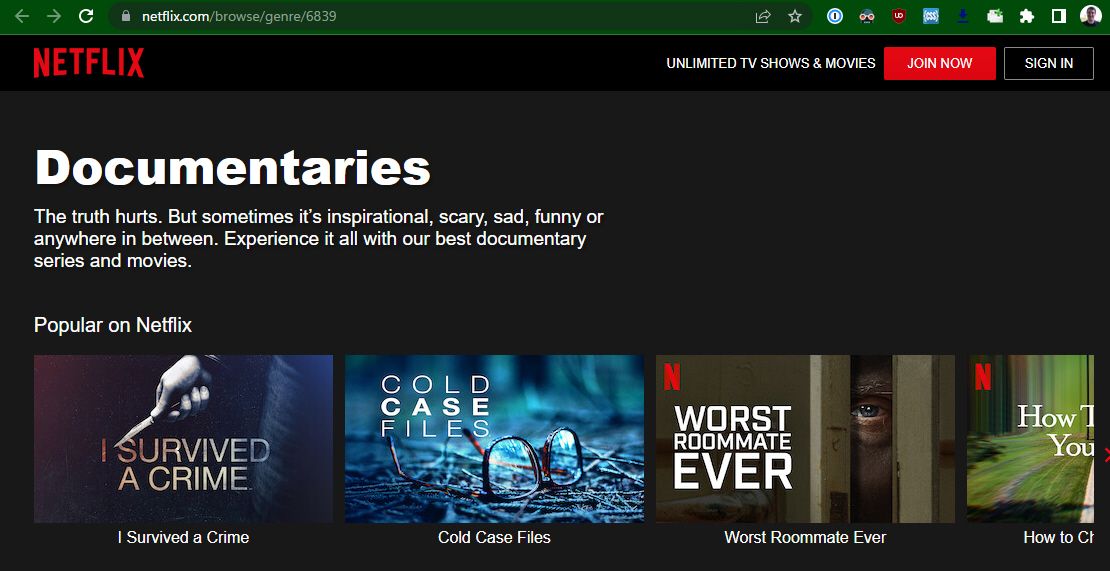The height and width of the screenshot is (571, 1110).
Task: Open the blue CSS extension icon
Action: [x=931, y=16]
